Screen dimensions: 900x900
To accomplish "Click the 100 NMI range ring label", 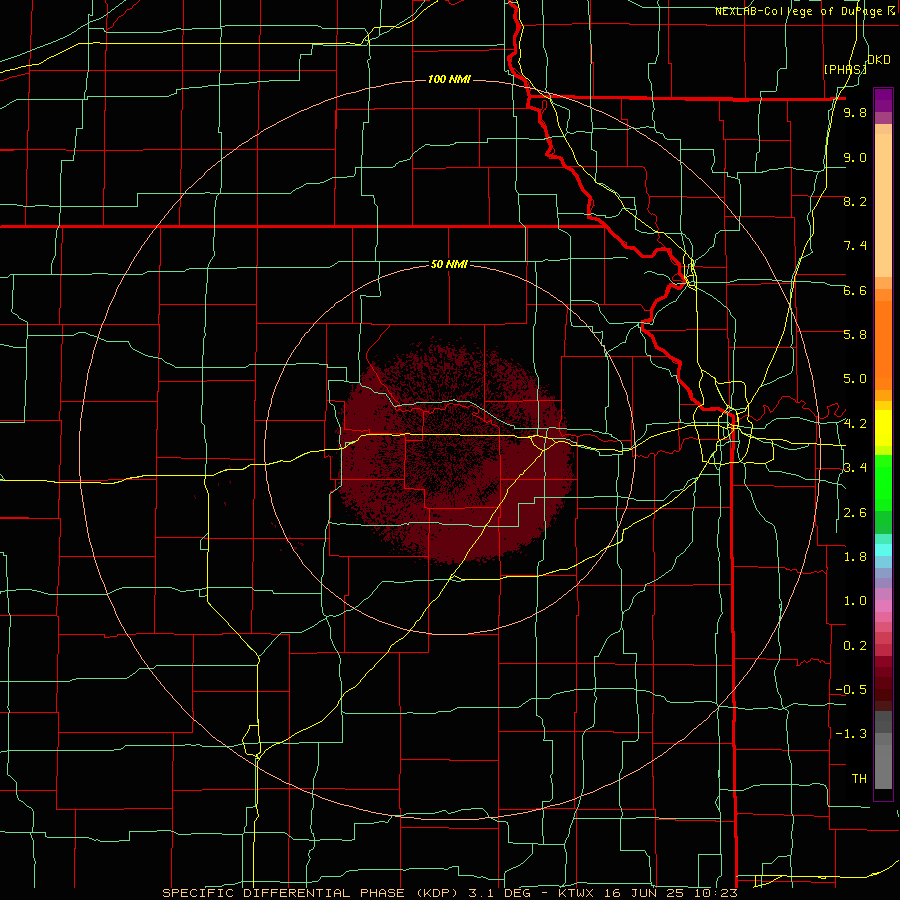I will [449, 79].
